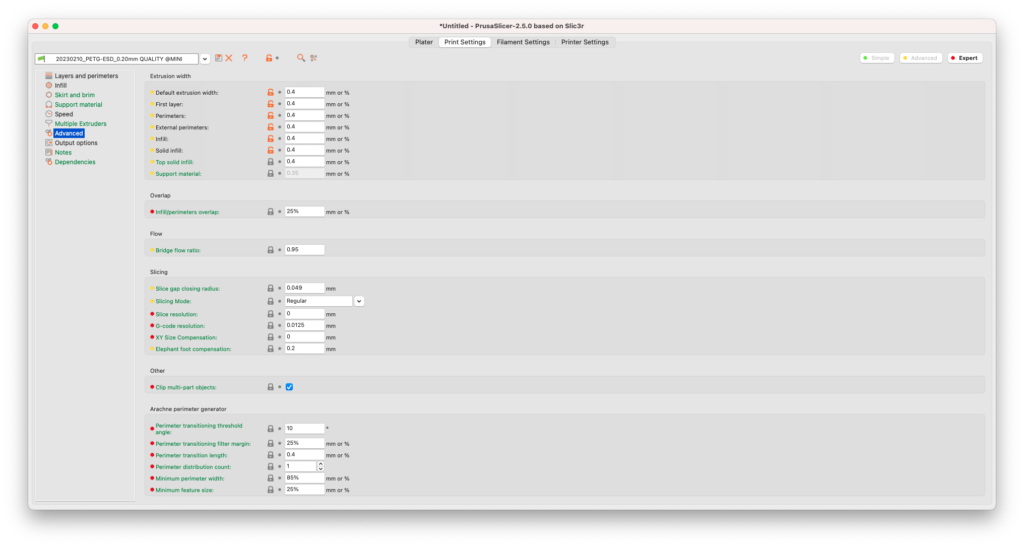Open settings search magnifier icon
Image resolution: width=1024 pixels, height=547 pixels.
(x=300, y=58)
